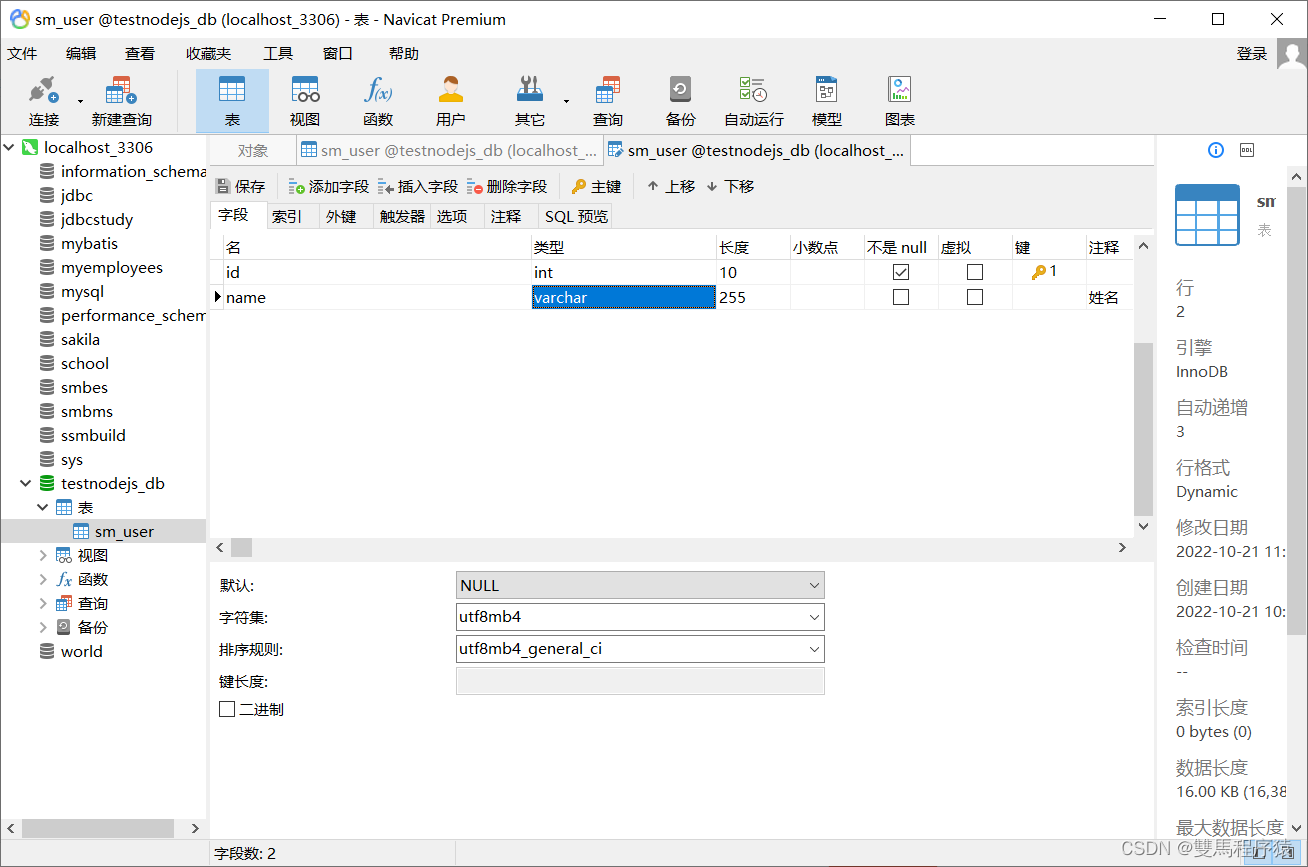Toggle 不是 null checkbox for name row
The width and height of the screenshot is (1308, 867).
click(901, 297)
